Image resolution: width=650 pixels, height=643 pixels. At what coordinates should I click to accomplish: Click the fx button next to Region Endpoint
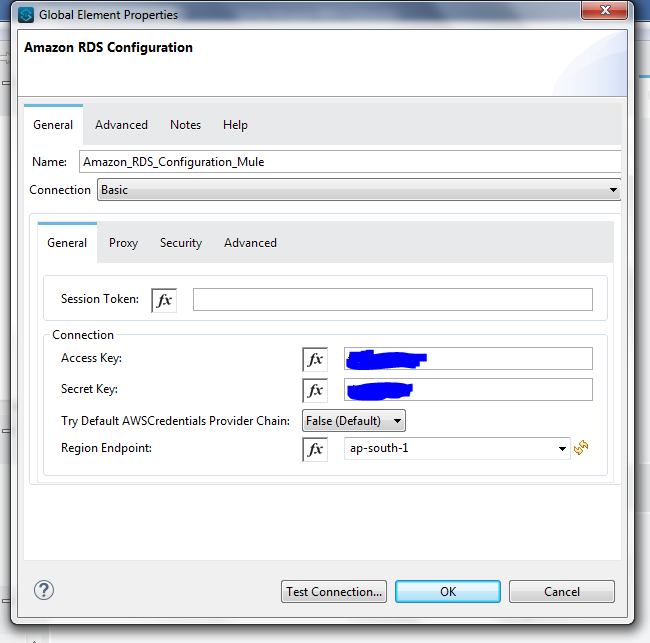point(315,449)
